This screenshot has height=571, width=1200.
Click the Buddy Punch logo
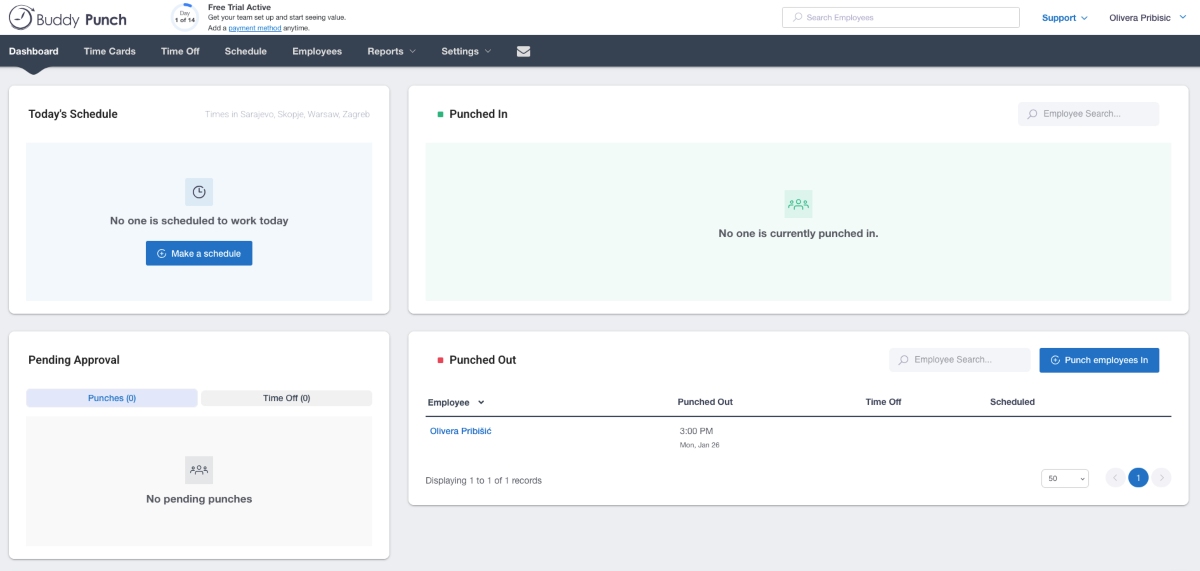pos(68,18)
